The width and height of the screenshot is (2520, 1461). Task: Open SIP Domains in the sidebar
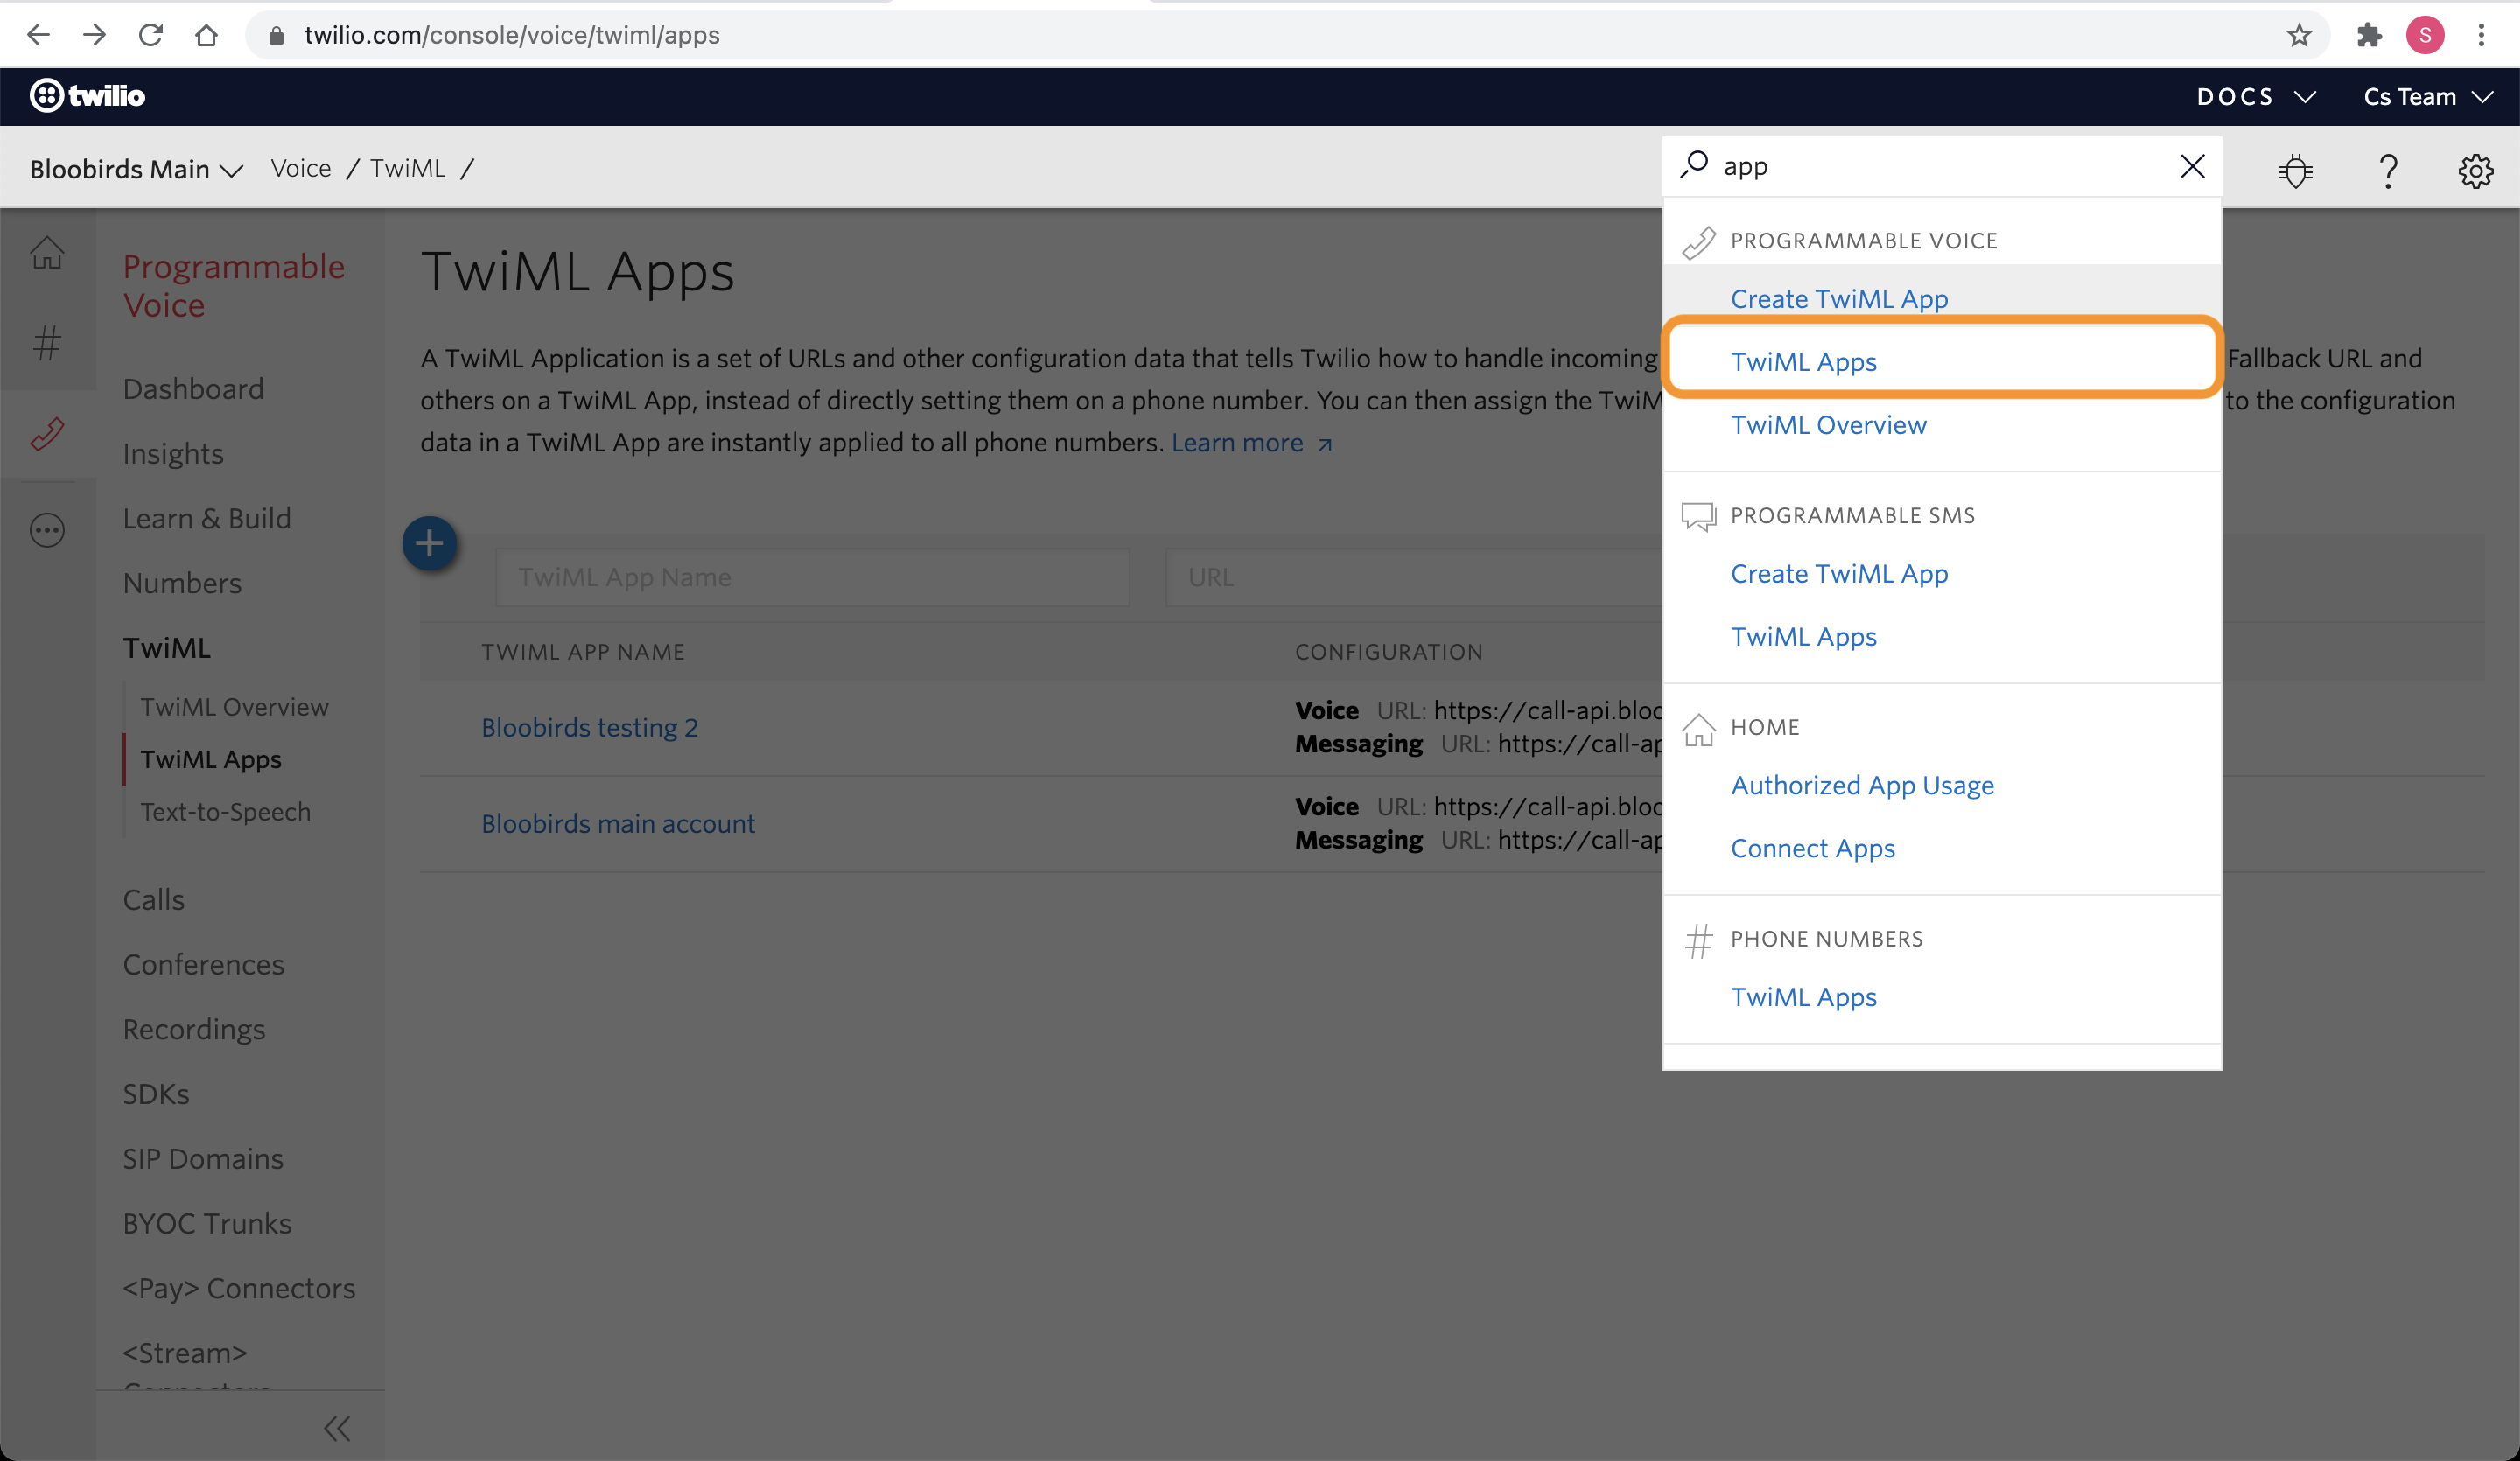click(x=203, y=1160)
